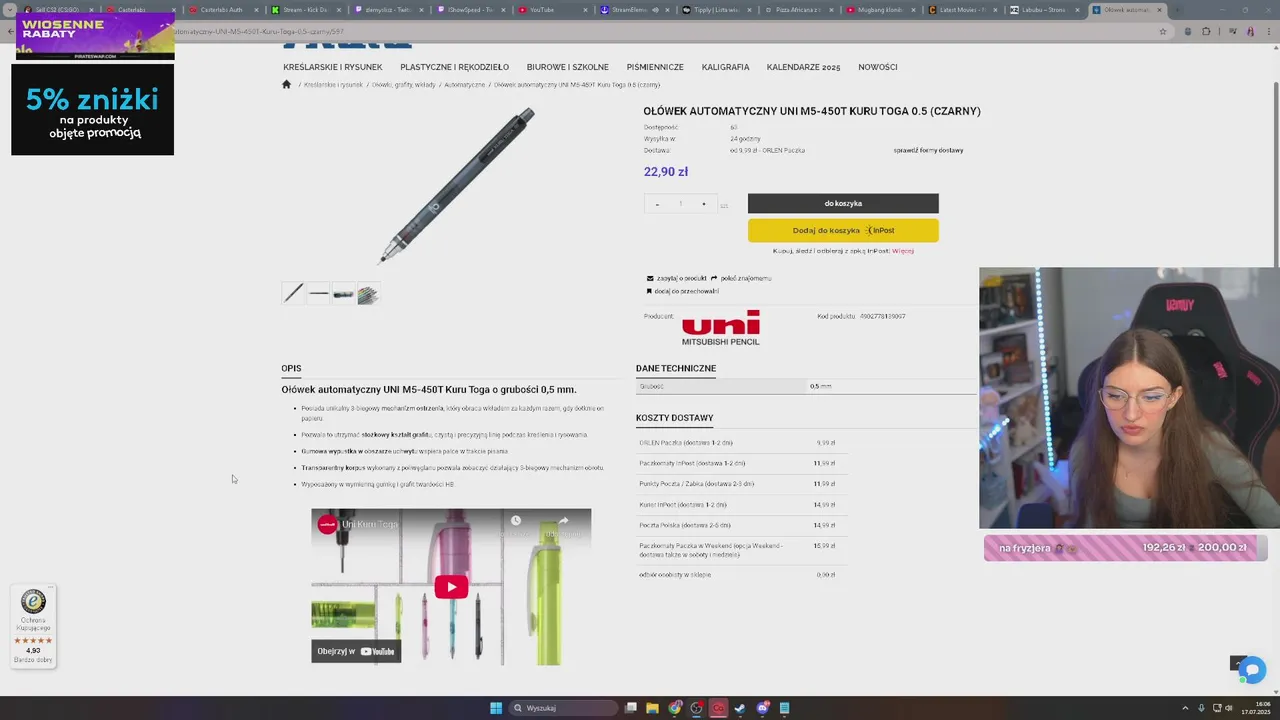1280x720 pixels.
Task: Edit the quantity input field
Action: pos(680,204)
